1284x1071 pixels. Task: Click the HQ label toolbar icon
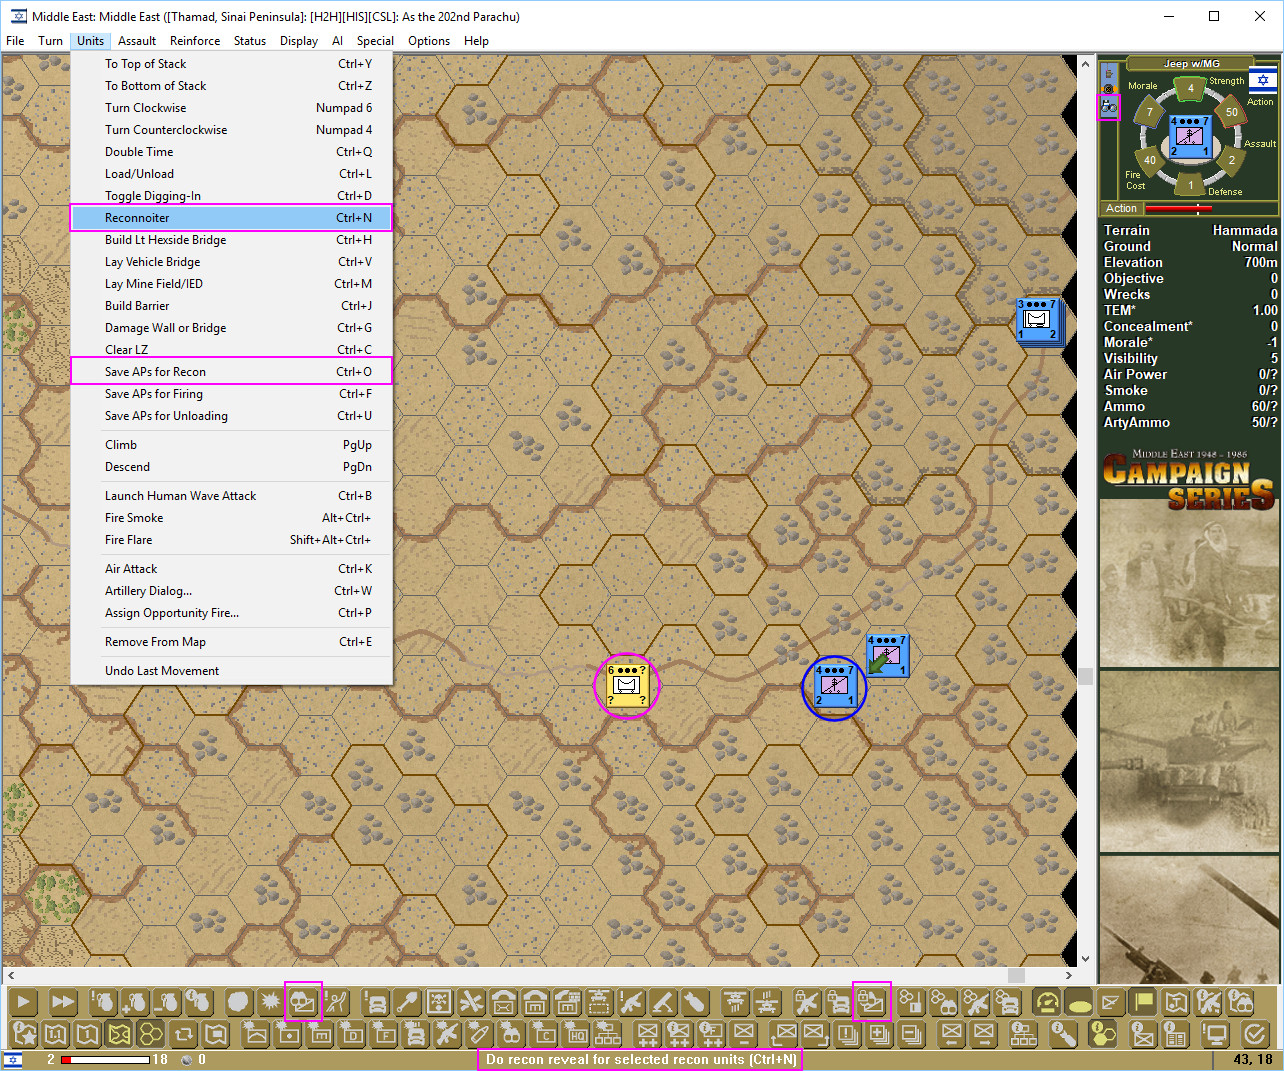tap(577, 1034)
